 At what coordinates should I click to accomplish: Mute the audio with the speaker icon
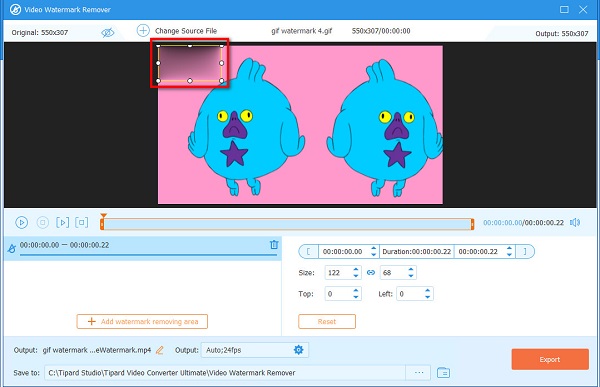575,222
